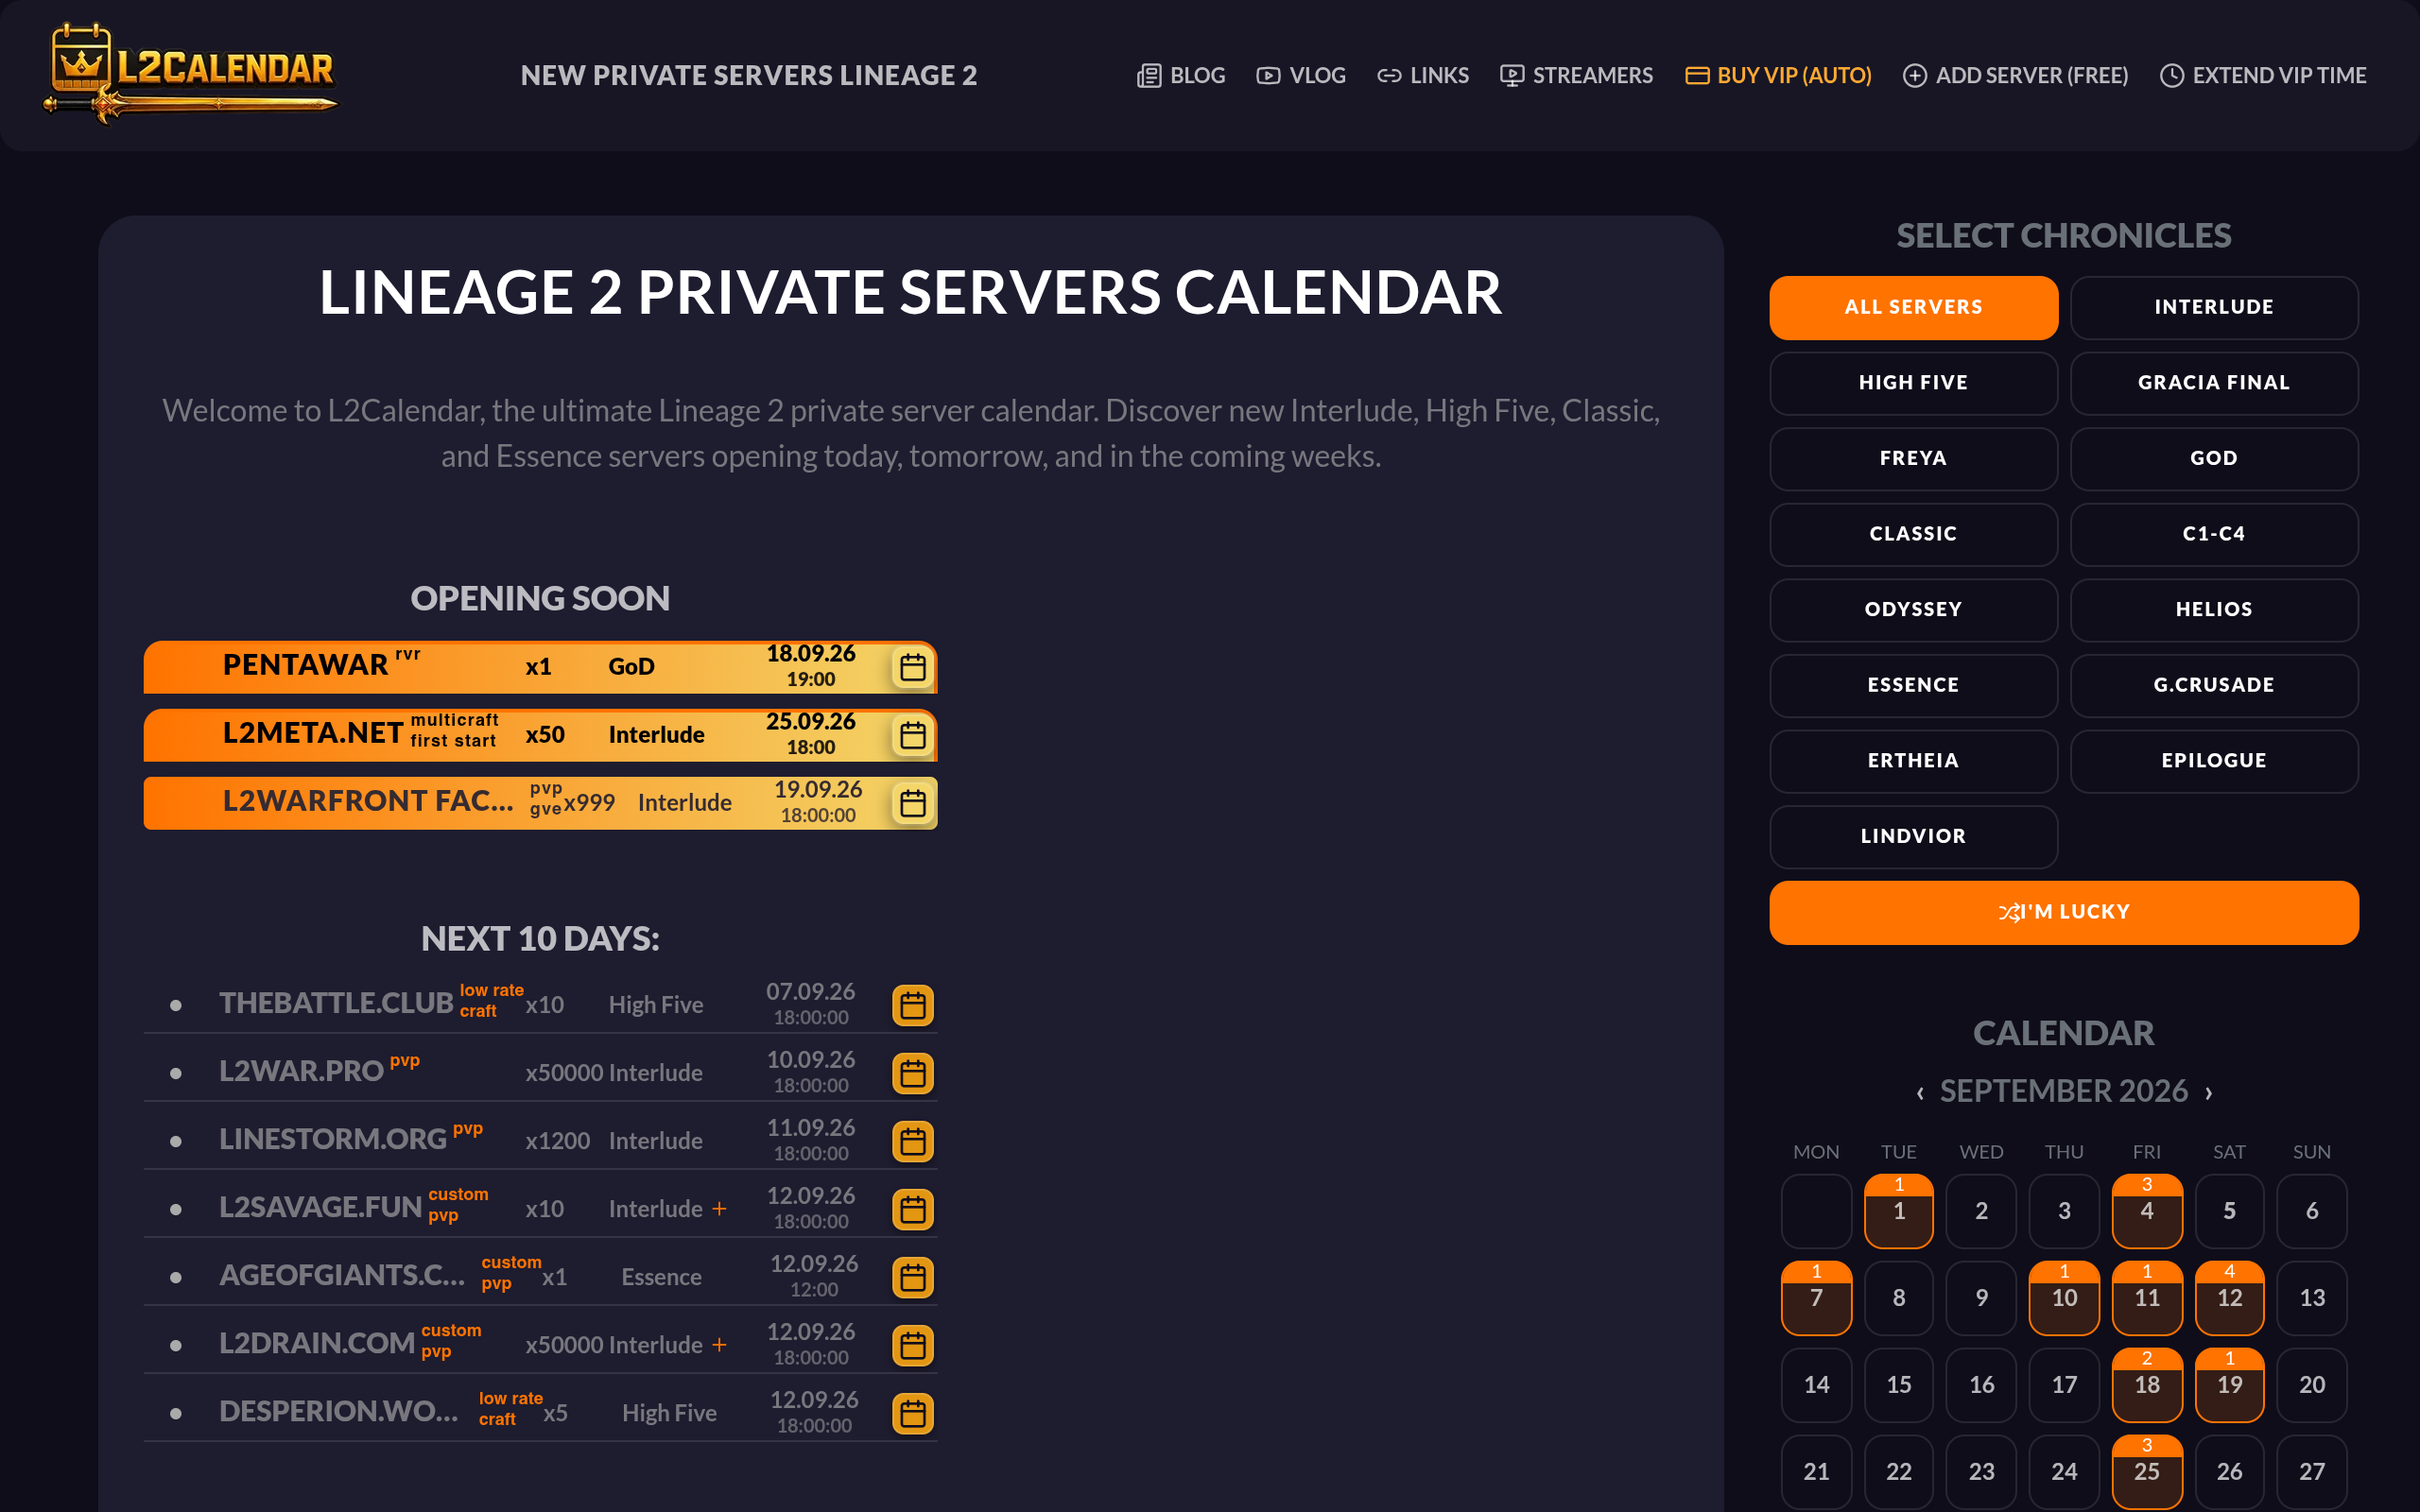Open the L2WARFRONT FAC... server link

pyautogui.click(x=368, y=801)
